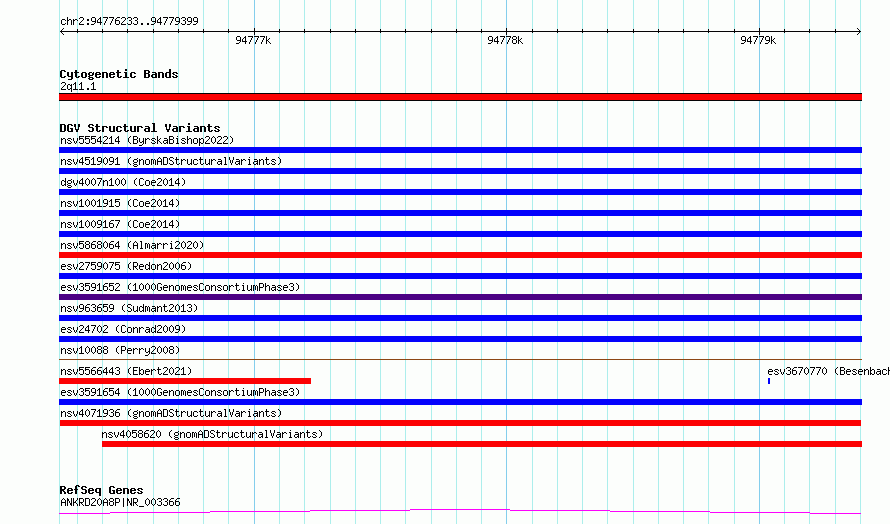The width and height of the screenshot is (890, 524).
Task: Select the purple bar under esv3591652
Action: point(460,297)
